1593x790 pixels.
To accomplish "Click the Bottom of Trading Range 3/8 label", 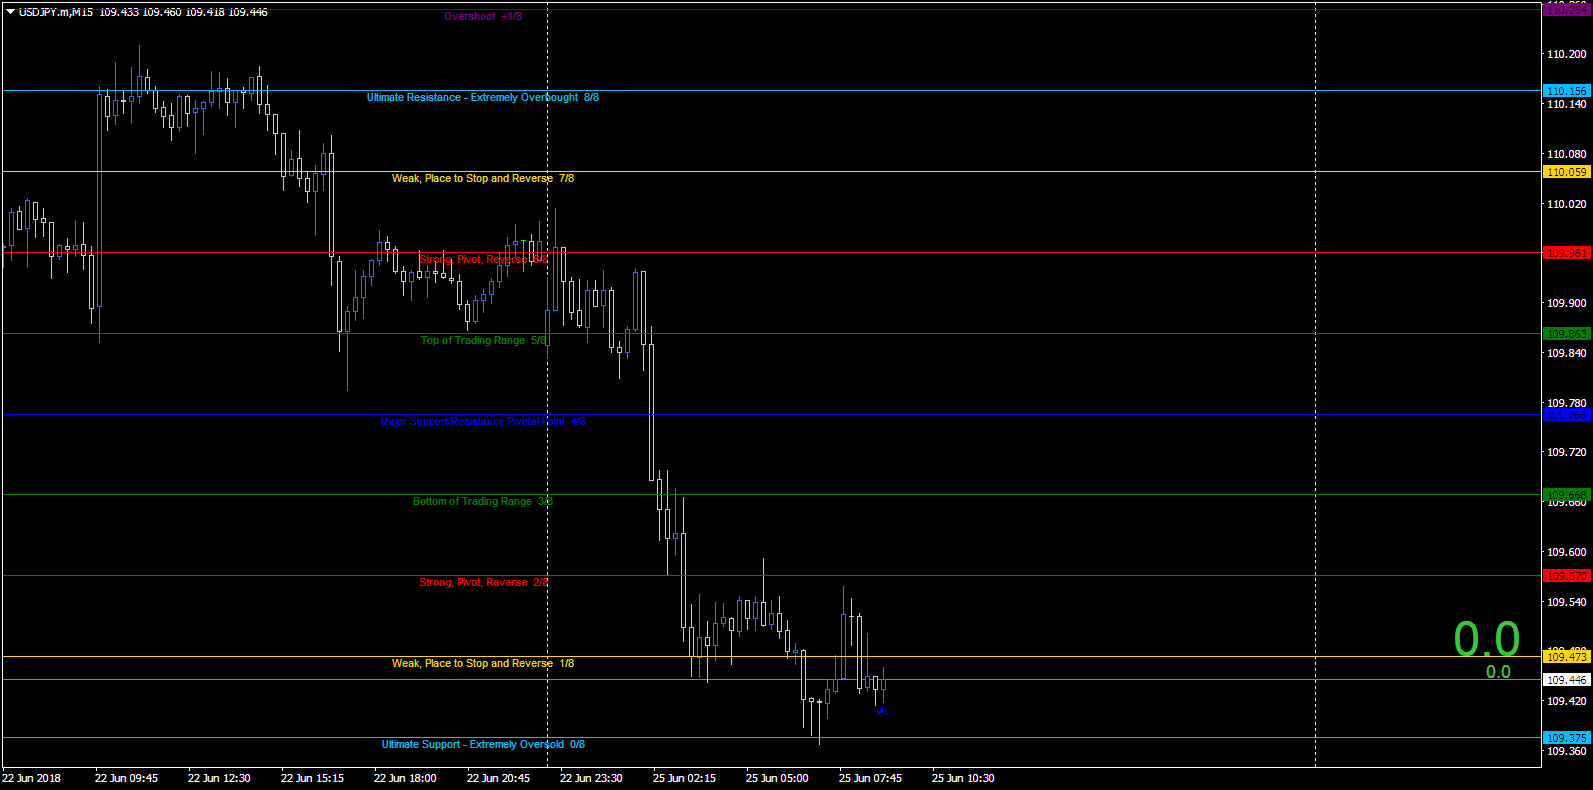I will [x=482, y=501].
